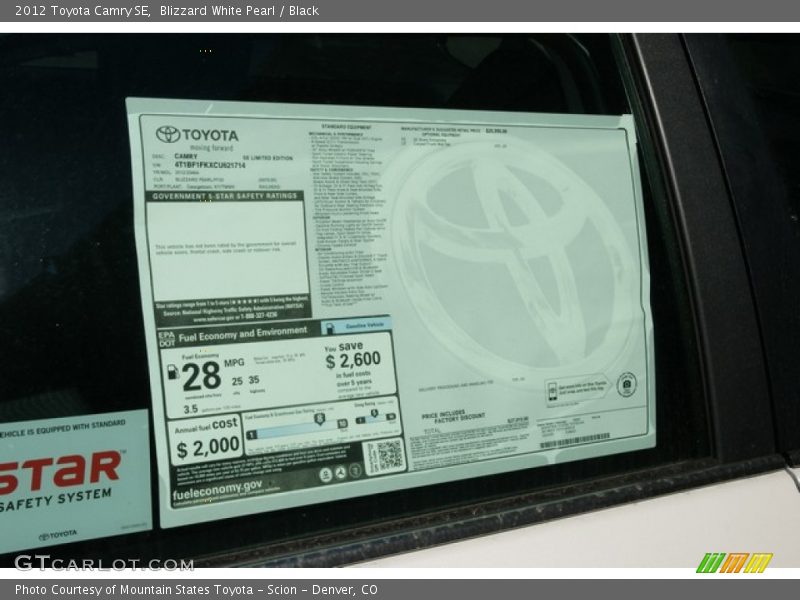Click the gasoline pump icon in Gasoline Vehicle tab
The height and width of the screenshot is (600, 800).
[330, 328]
